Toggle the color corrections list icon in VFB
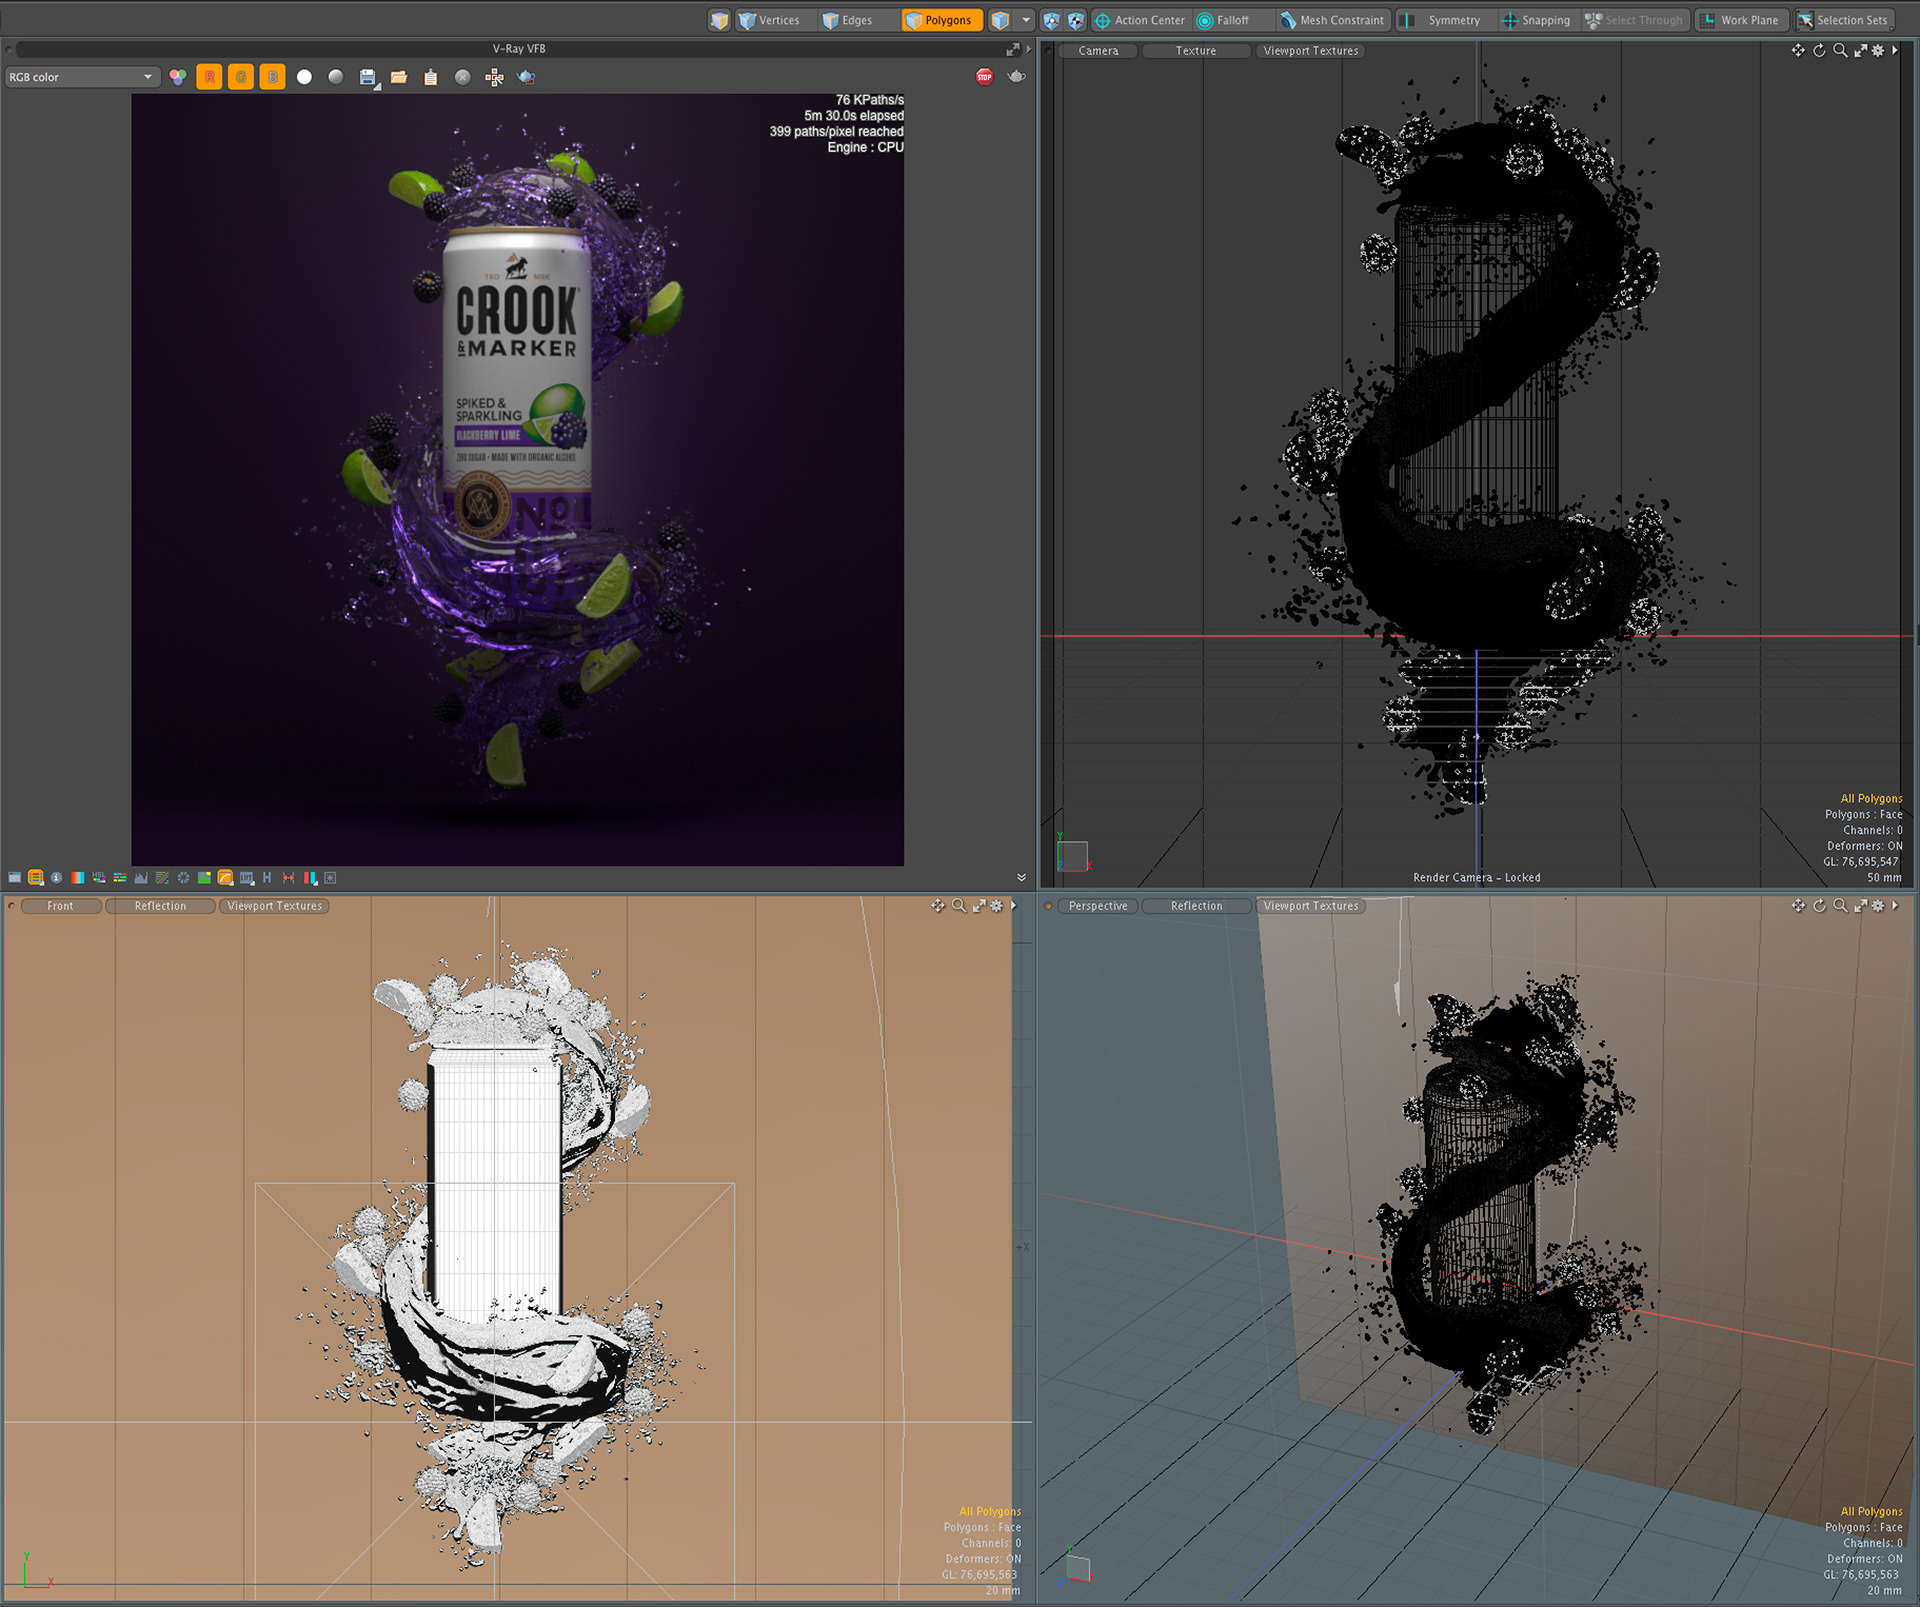This screenshot has height=1607, width=1920. click(36, 878)
